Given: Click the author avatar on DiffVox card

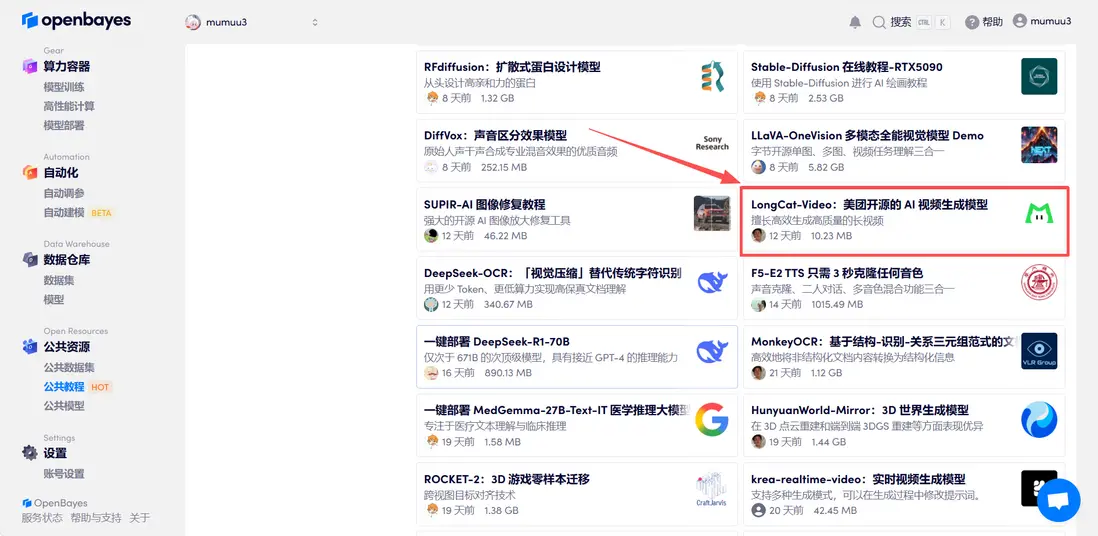Looking at the screenshot, I should (431, 167).
